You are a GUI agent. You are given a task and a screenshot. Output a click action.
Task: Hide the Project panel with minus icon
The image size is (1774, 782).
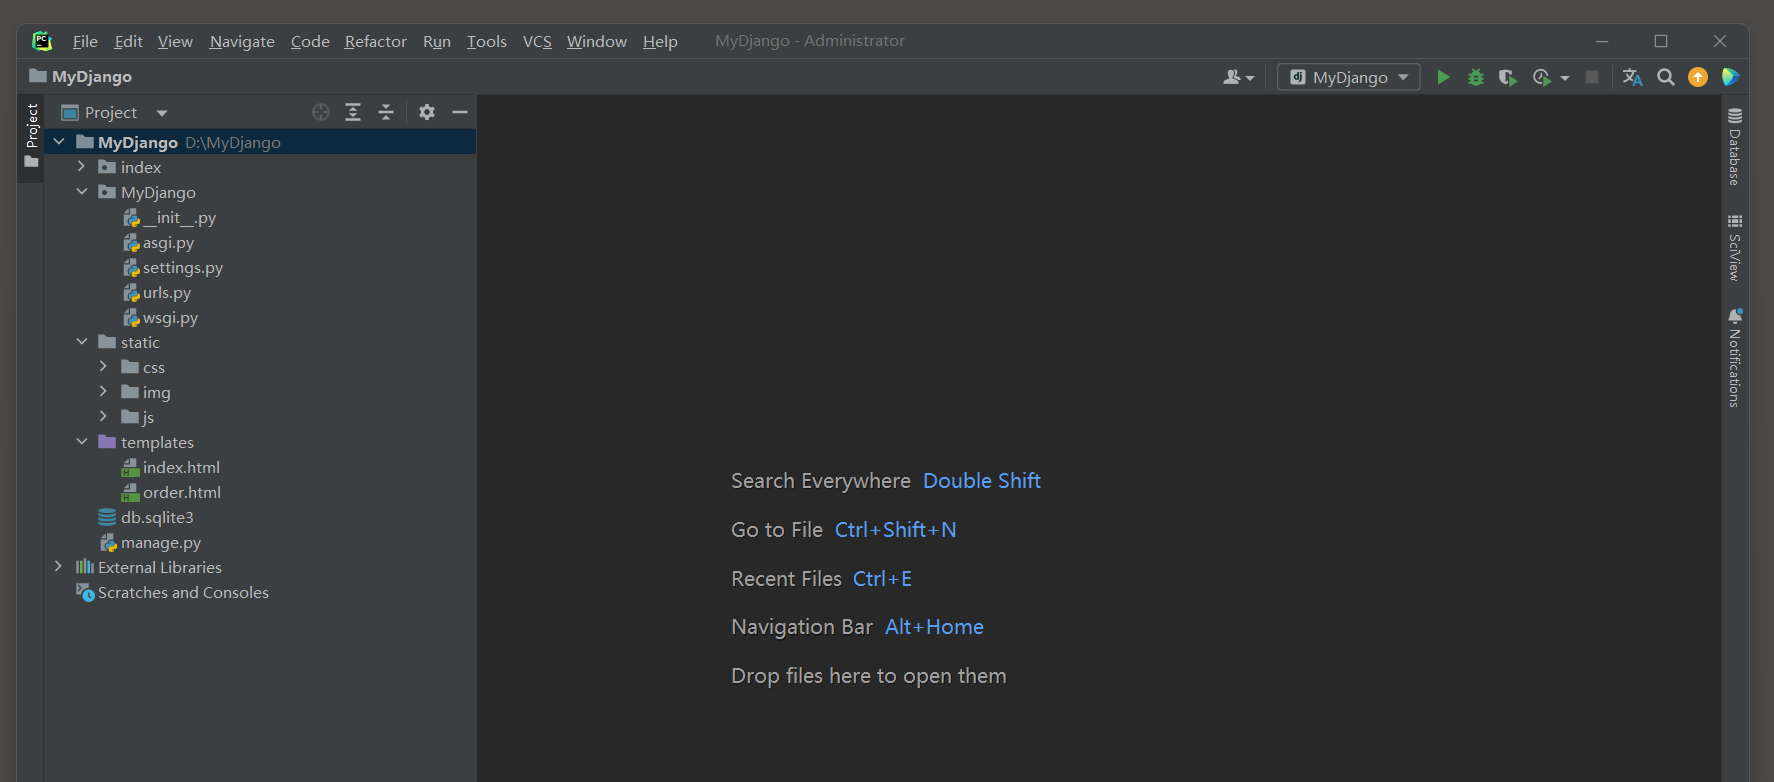pos(460,112)
